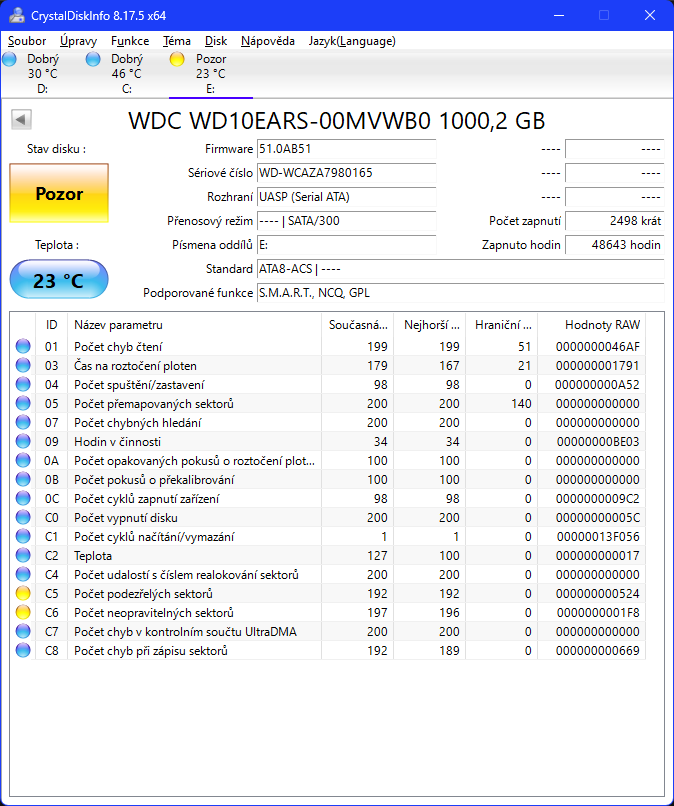Close the CrystalDiskInfo window
The image size is (674, 806).
(x=650, y=15)
